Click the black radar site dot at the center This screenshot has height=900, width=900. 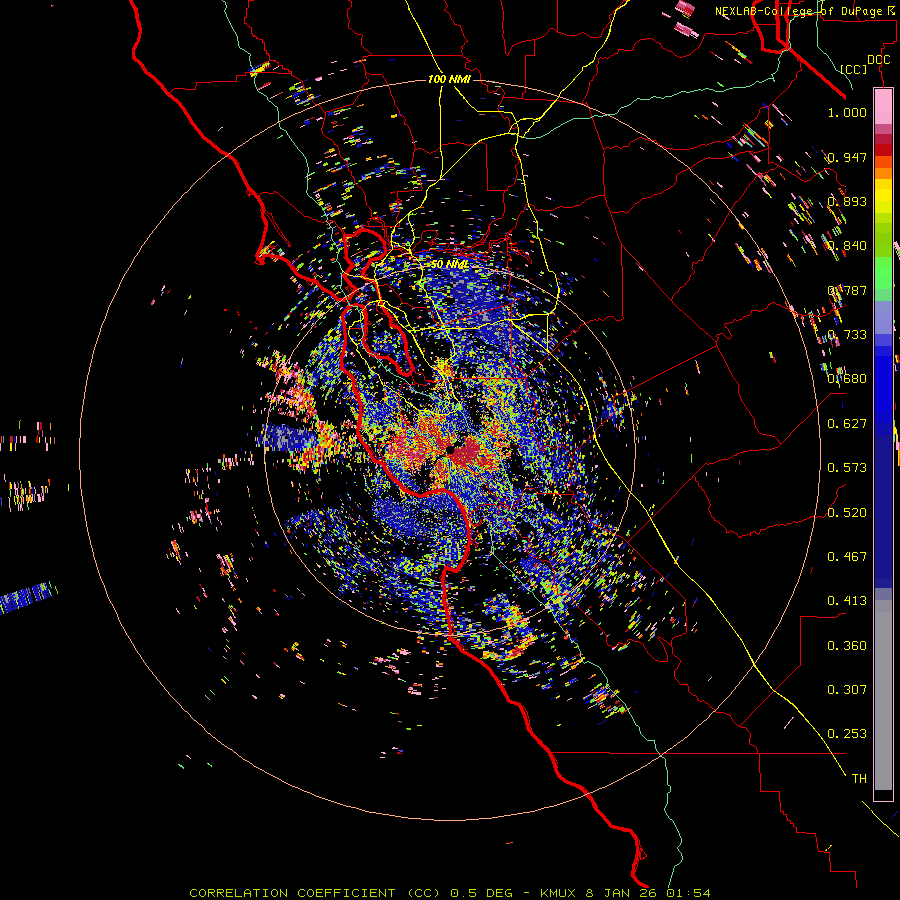click(x=451, y=451)
